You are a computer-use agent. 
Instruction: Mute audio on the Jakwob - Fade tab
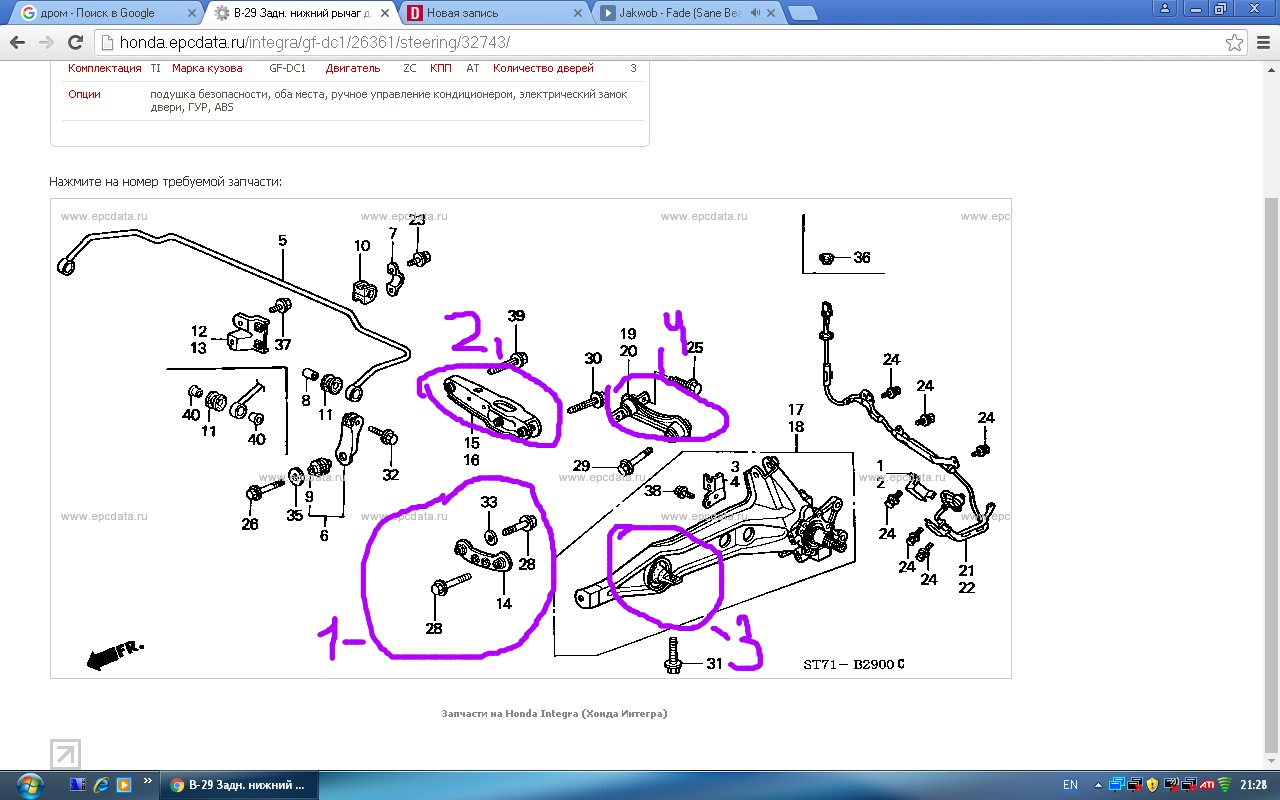pyautogui.click(x=756, y=13)
